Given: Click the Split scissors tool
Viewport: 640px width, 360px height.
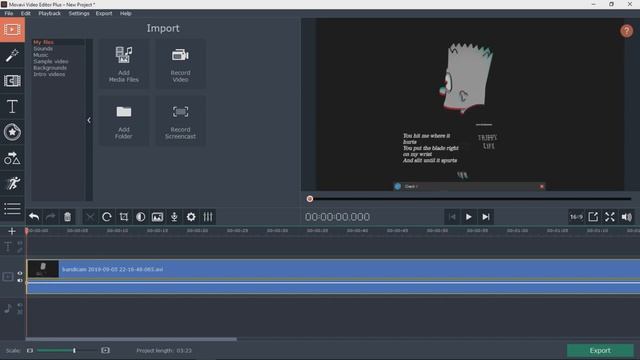Looking at the screenshot, I should (90, 217).
